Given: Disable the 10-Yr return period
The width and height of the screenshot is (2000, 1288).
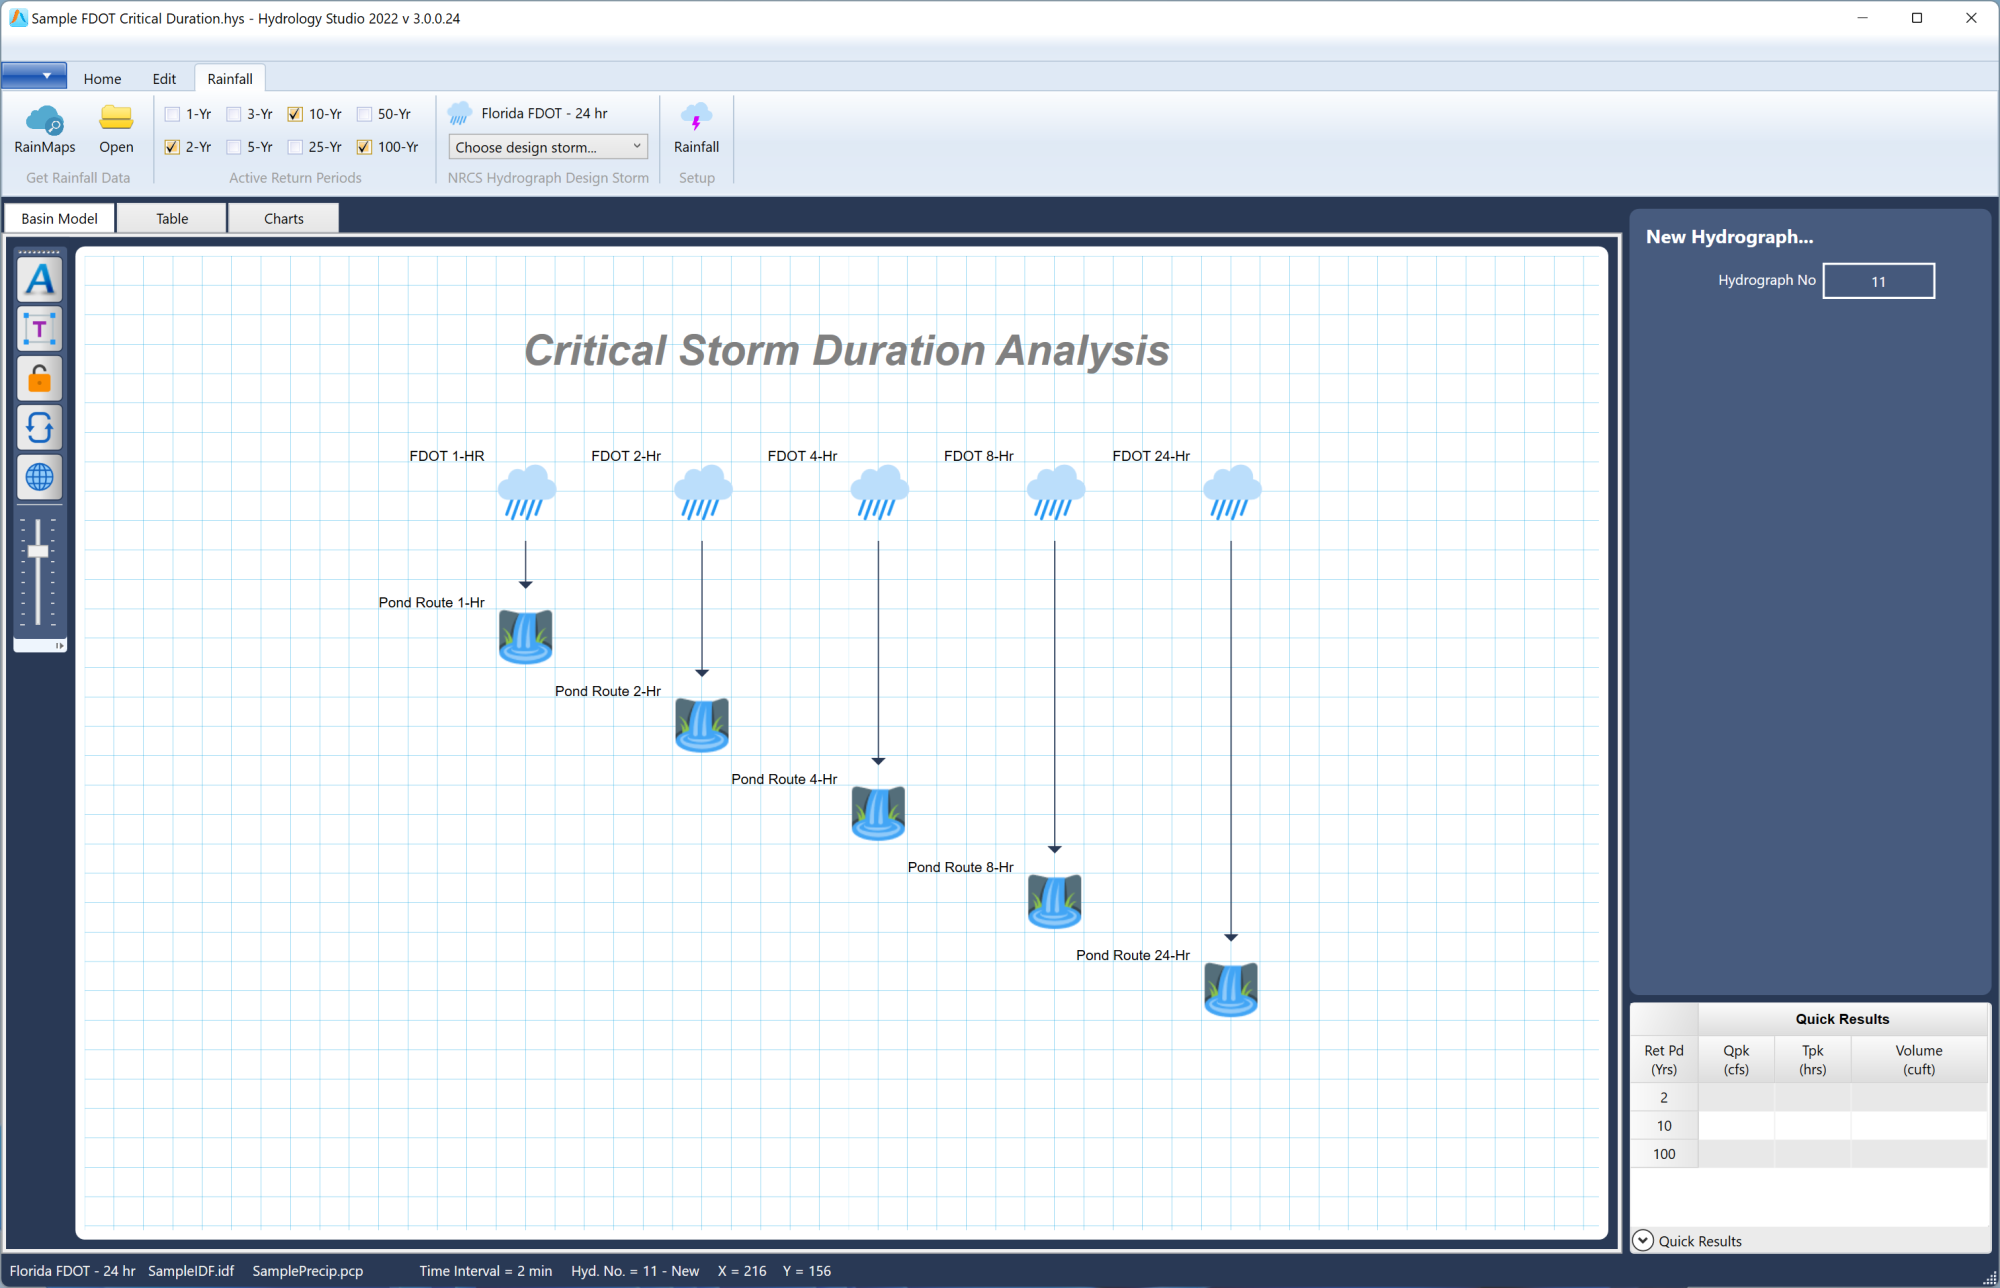Looking at the screenshot, I should click(294, 114).
